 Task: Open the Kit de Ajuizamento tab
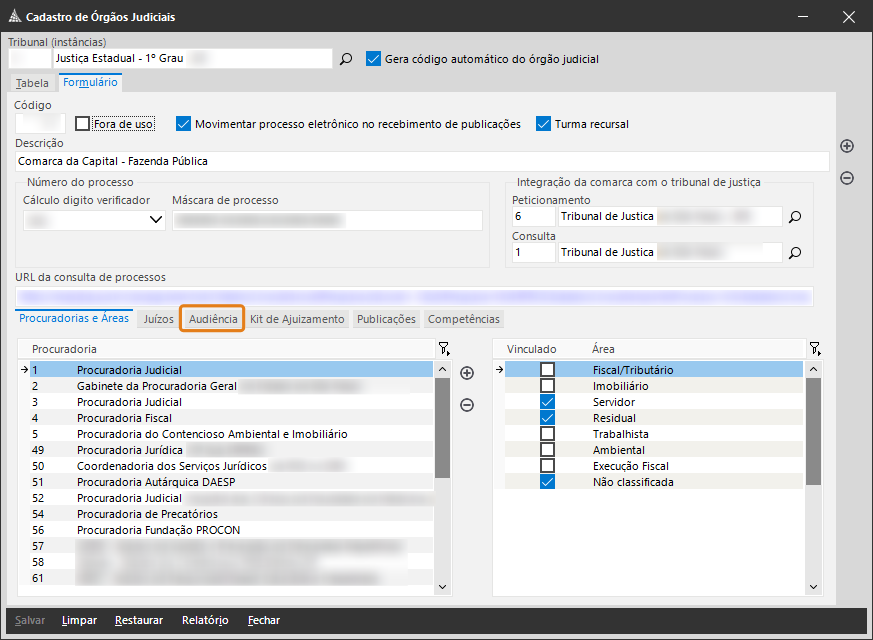pyautogui.click(x=297, y=319)
